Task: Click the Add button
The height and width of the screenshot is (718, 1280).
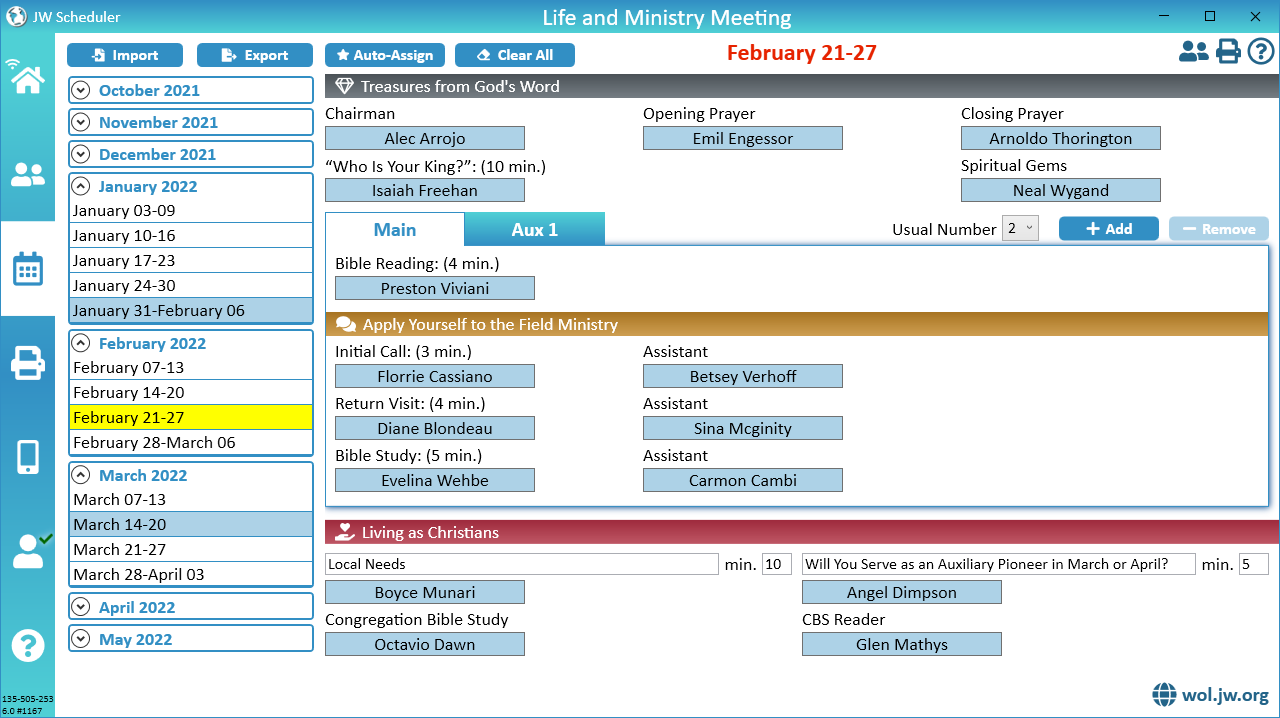Action: (x=1109, y=229)
